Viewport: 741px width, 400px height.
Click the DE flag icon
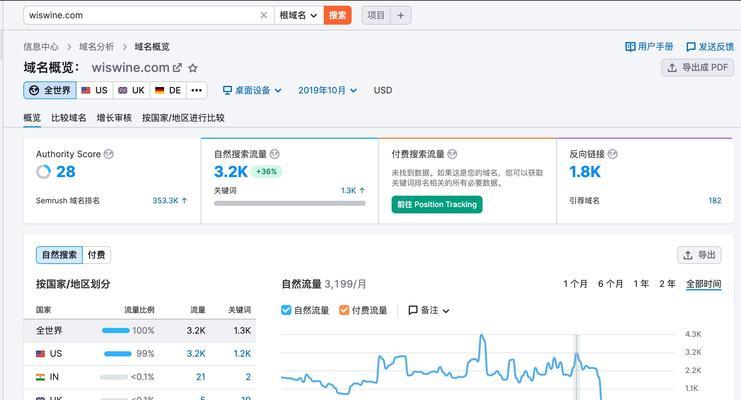(x=159, y=90)
